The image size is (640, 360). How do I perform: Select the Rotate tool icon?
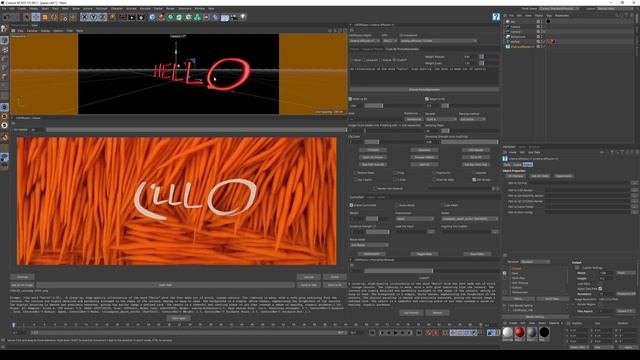(x=54, y=17)
